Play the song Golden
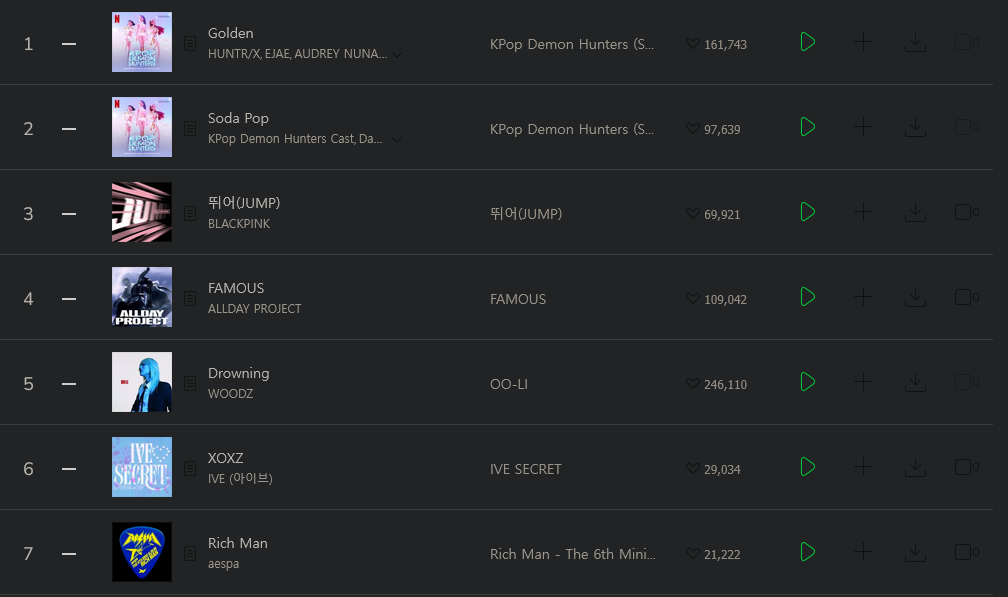Viewport: 1008px width, 597px height. tap(807, 42)
